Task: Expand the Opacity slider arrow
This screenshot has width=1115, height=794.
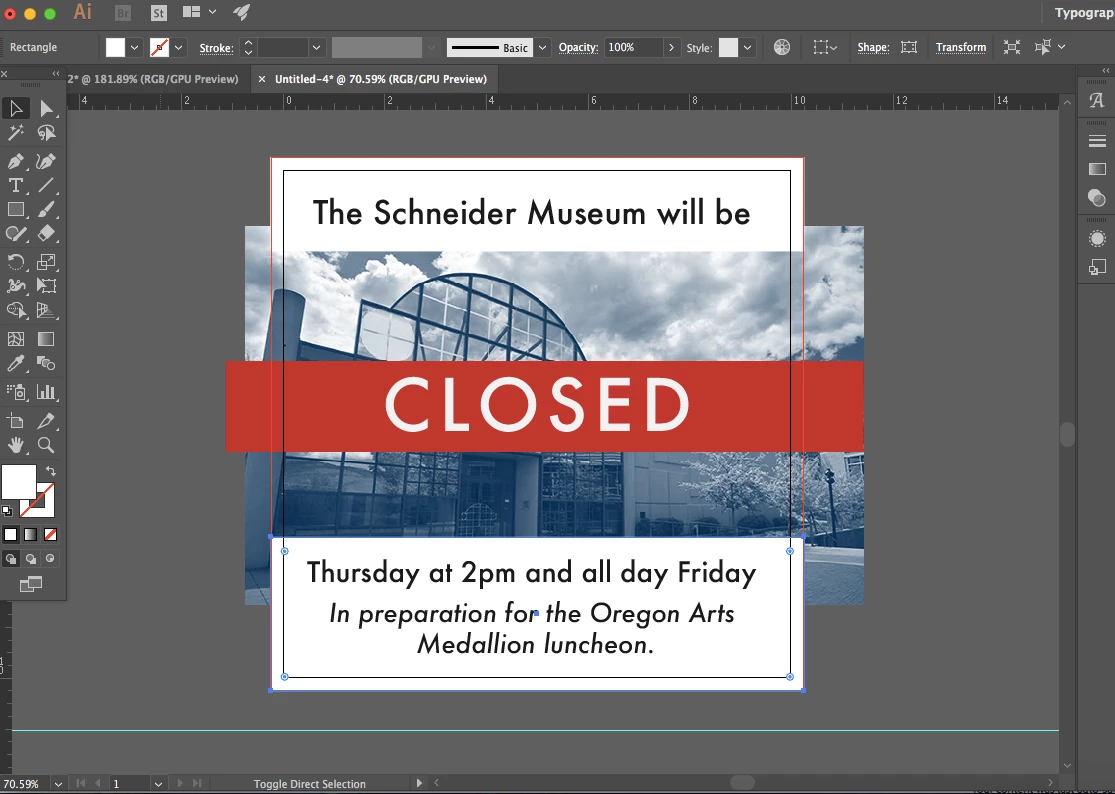Action: tap(671, 48)
